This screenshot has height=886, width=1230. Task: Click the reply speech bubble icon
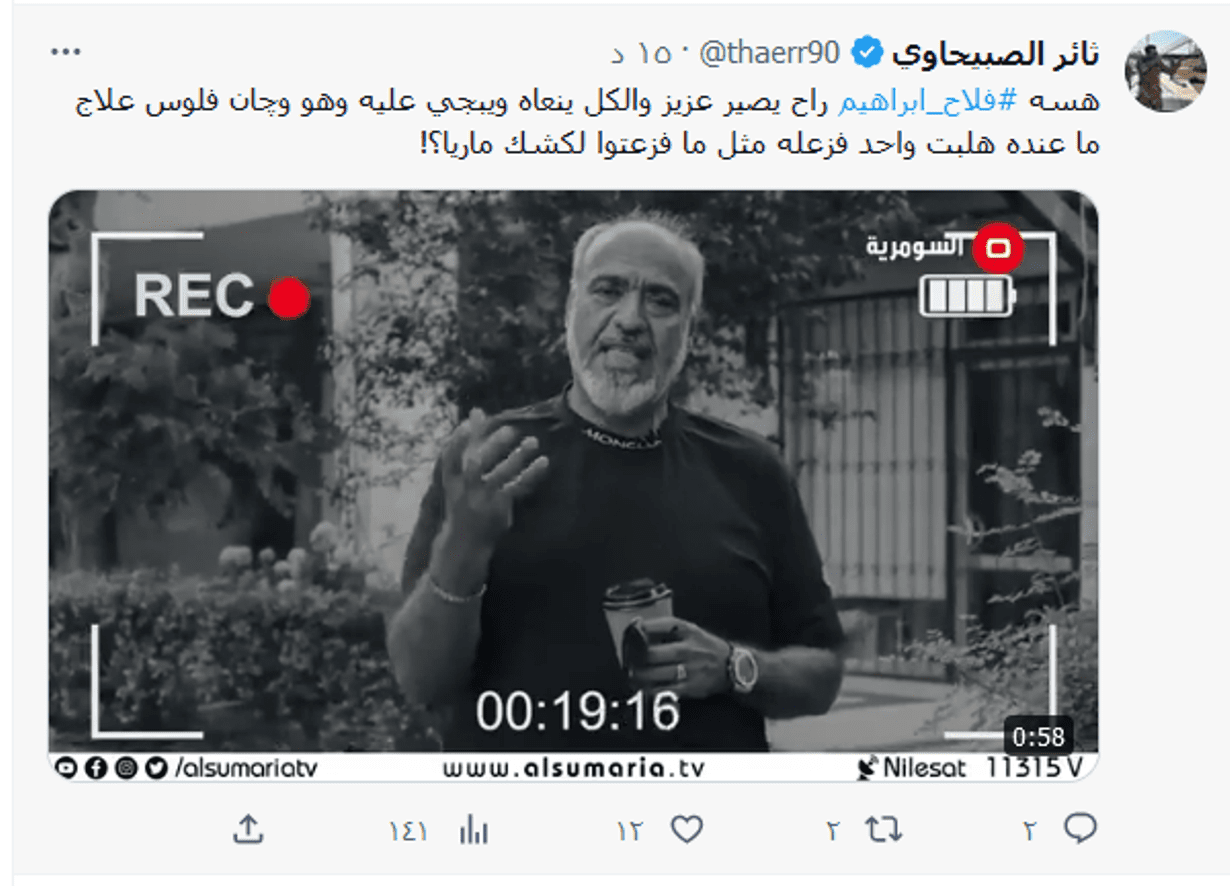point(1080,829)
